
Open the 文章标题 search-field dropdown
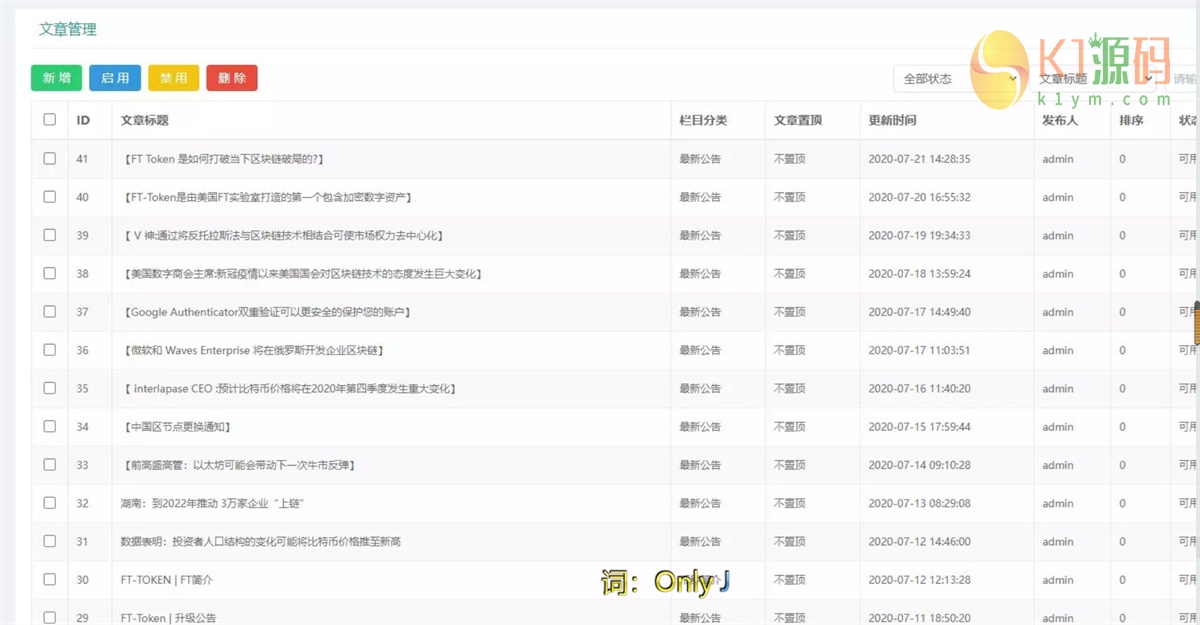point(1092,78)
